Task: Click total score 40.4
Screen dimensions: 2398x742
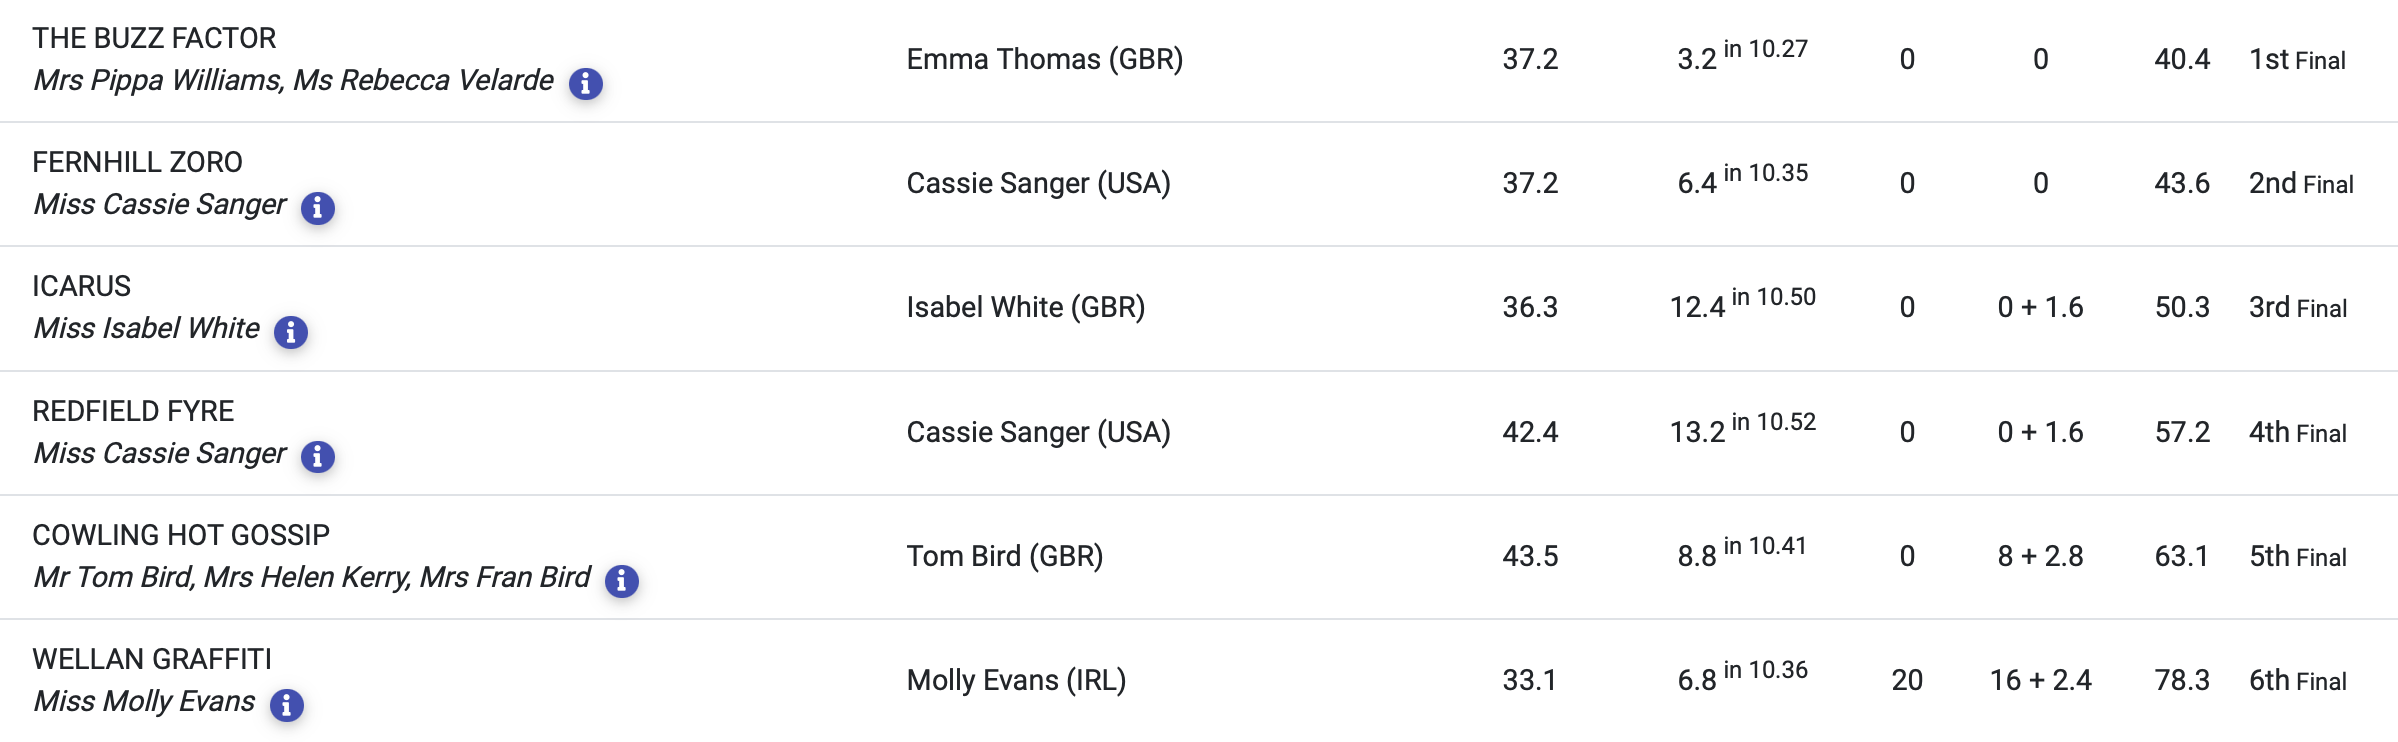Action: [x=2182, y=59]
